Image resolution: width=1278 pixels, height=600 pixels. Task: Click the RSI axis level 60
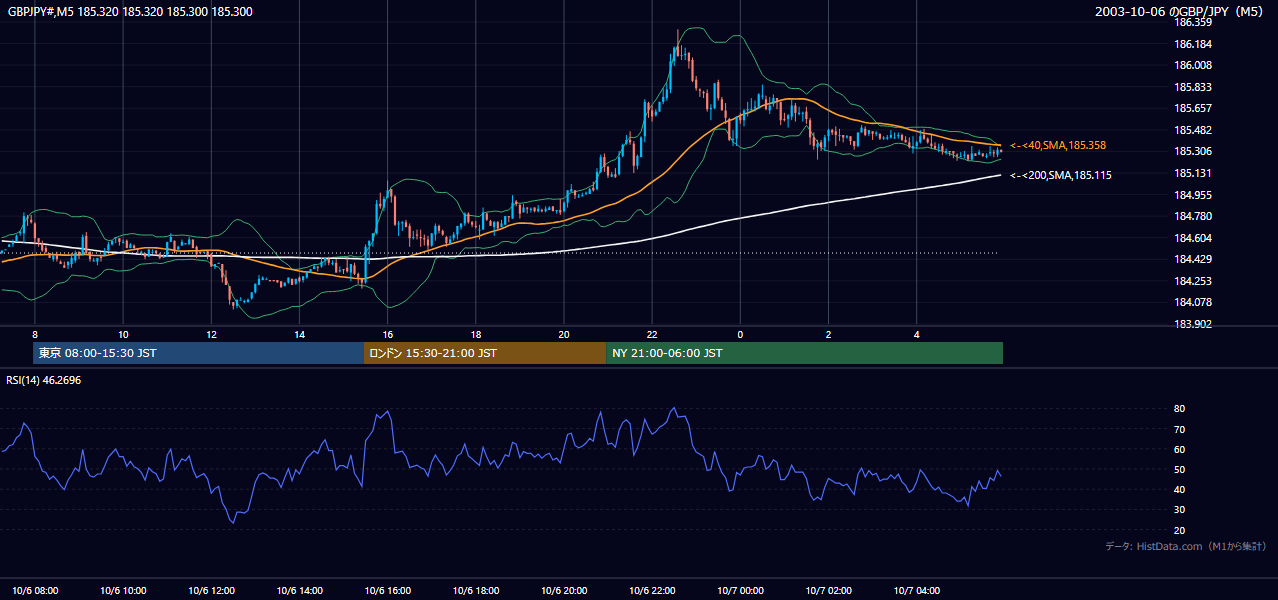coord(1180,449)
